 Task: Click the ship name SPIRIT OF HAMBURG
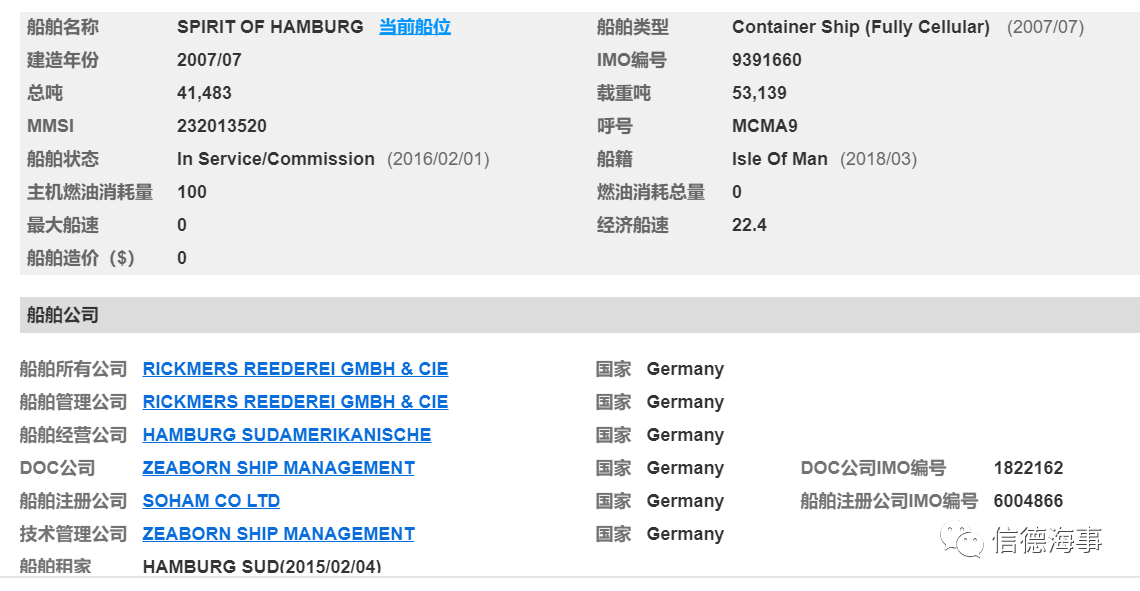point(270,27)
